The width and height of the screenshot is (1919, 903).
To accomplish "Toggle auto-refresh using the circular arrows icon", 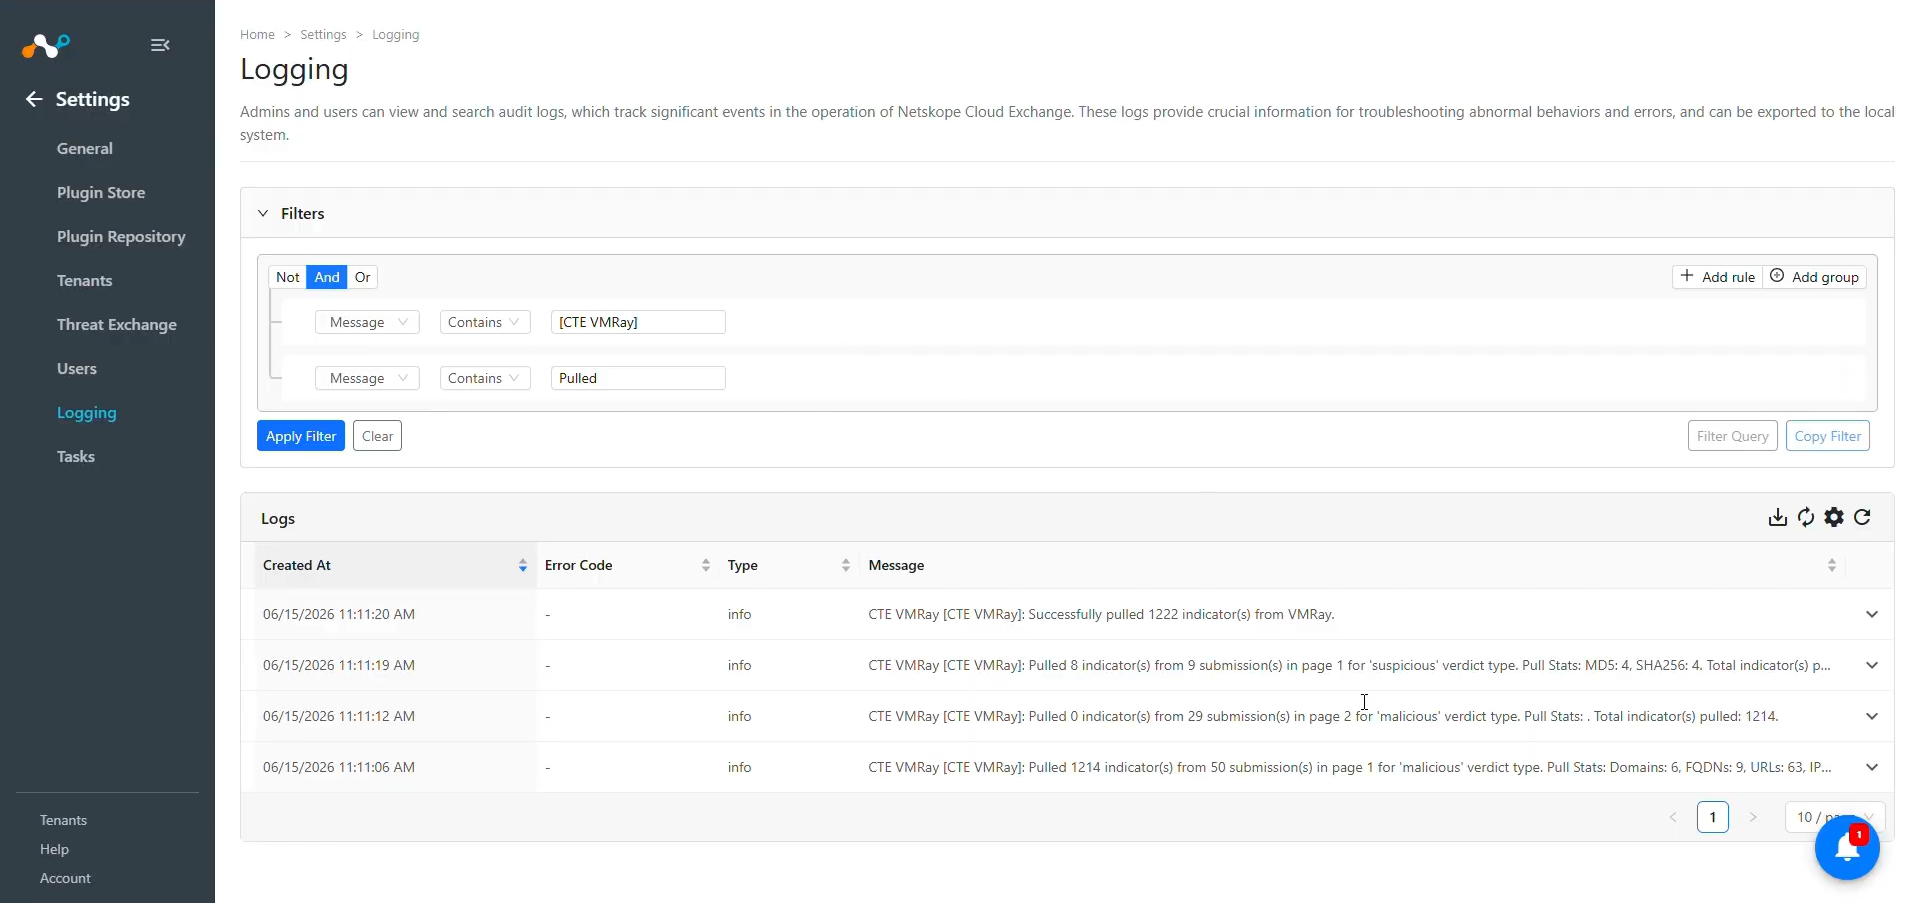I will (x=1805, y=517).
